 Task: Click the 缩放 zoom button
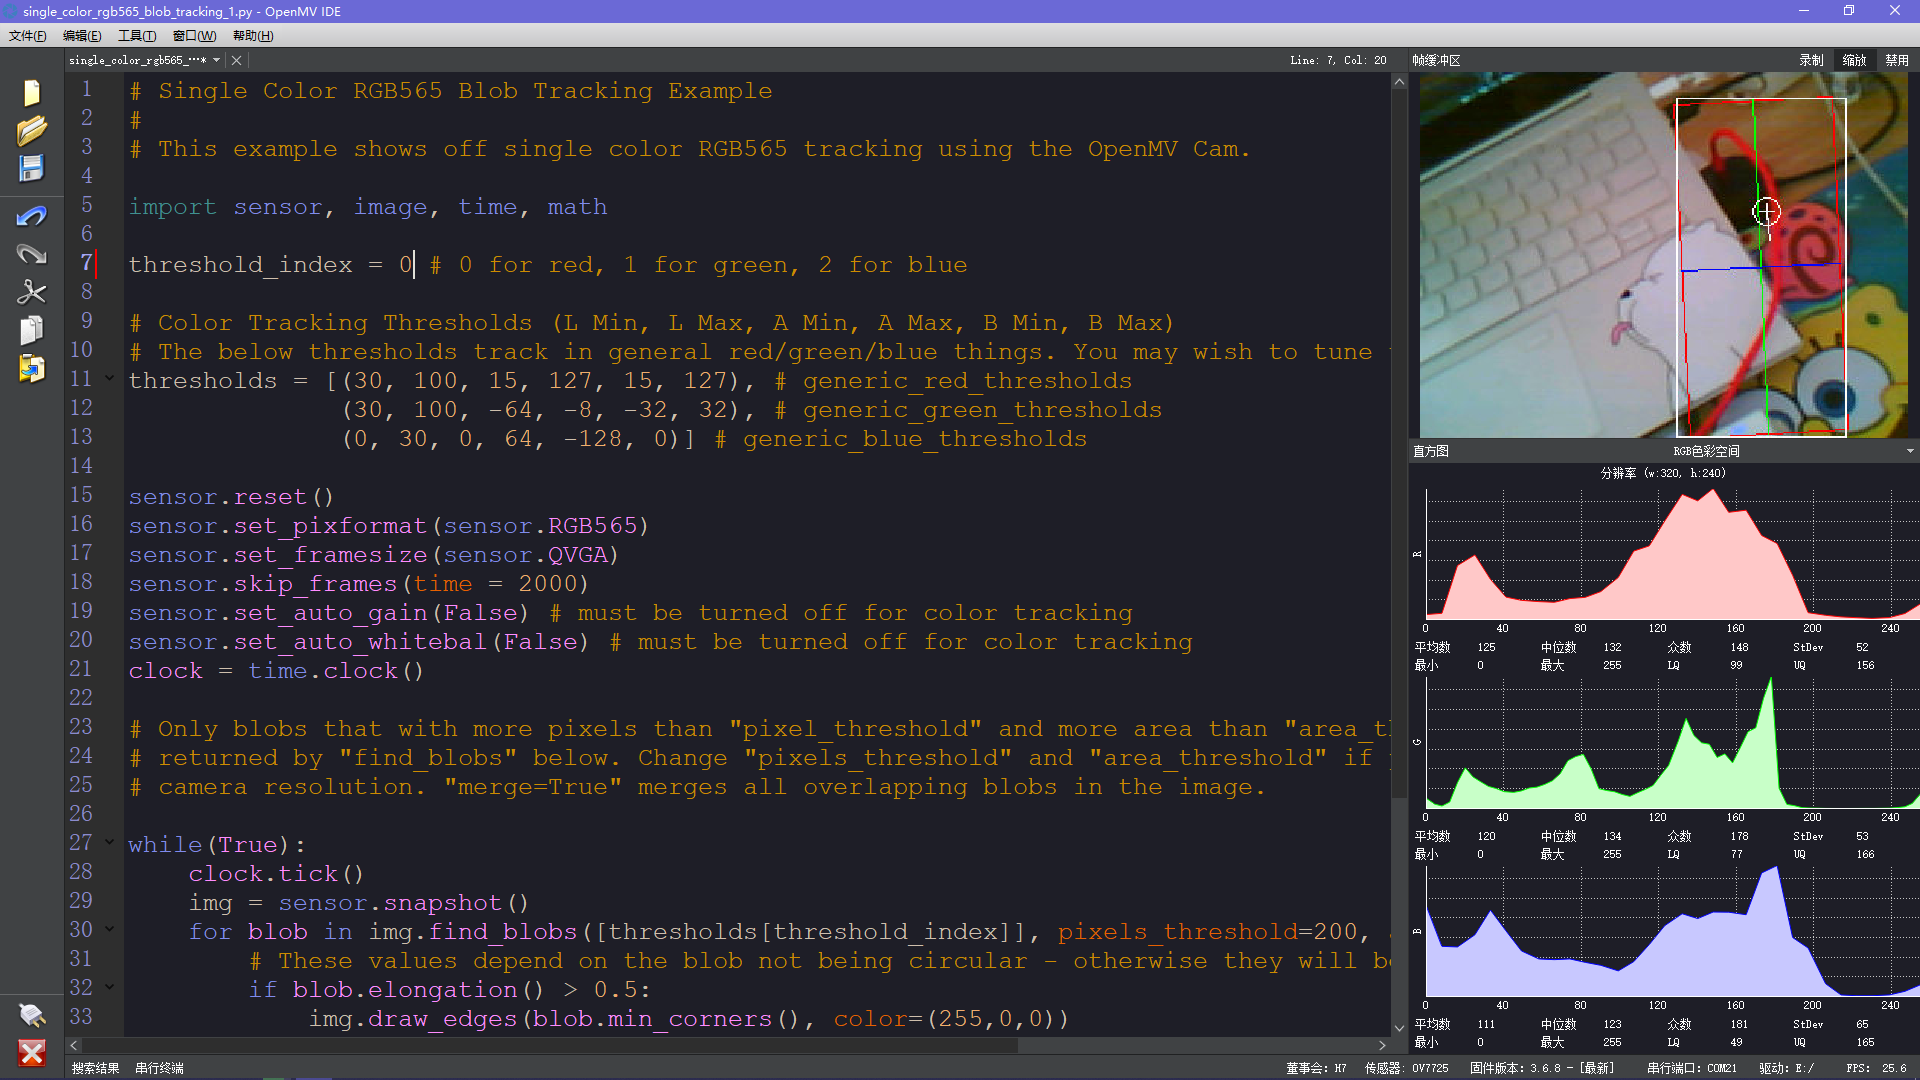click(x=1855, y=60)
